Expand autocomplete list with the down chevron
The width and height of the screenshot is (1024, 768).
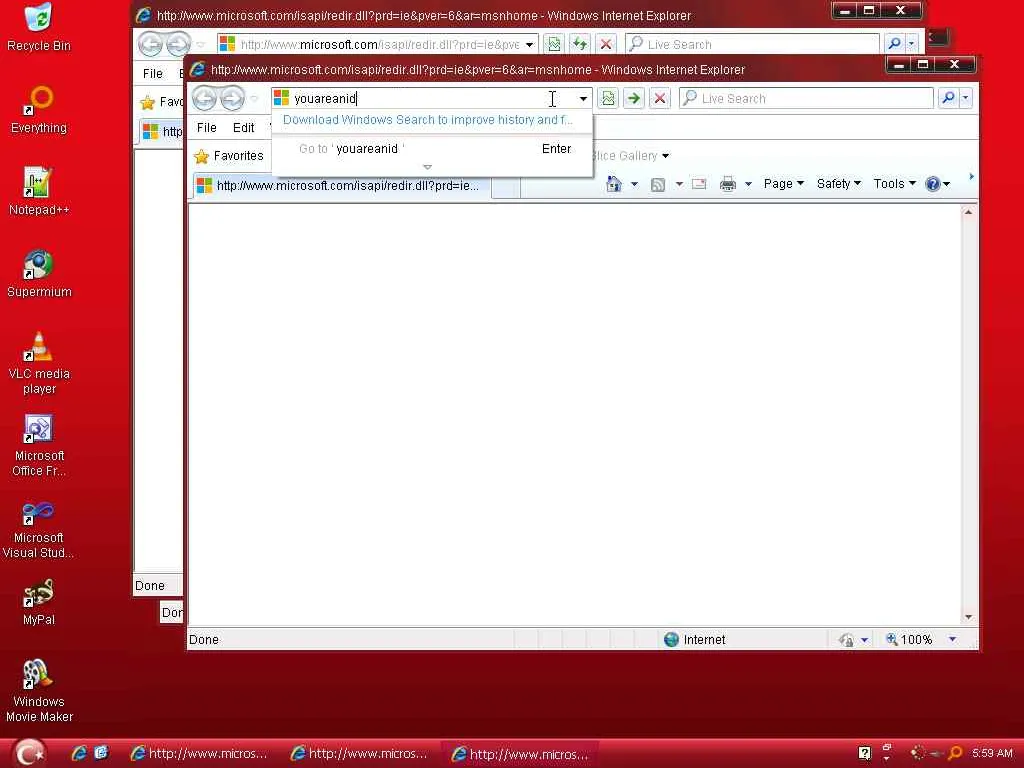point(428,167)
